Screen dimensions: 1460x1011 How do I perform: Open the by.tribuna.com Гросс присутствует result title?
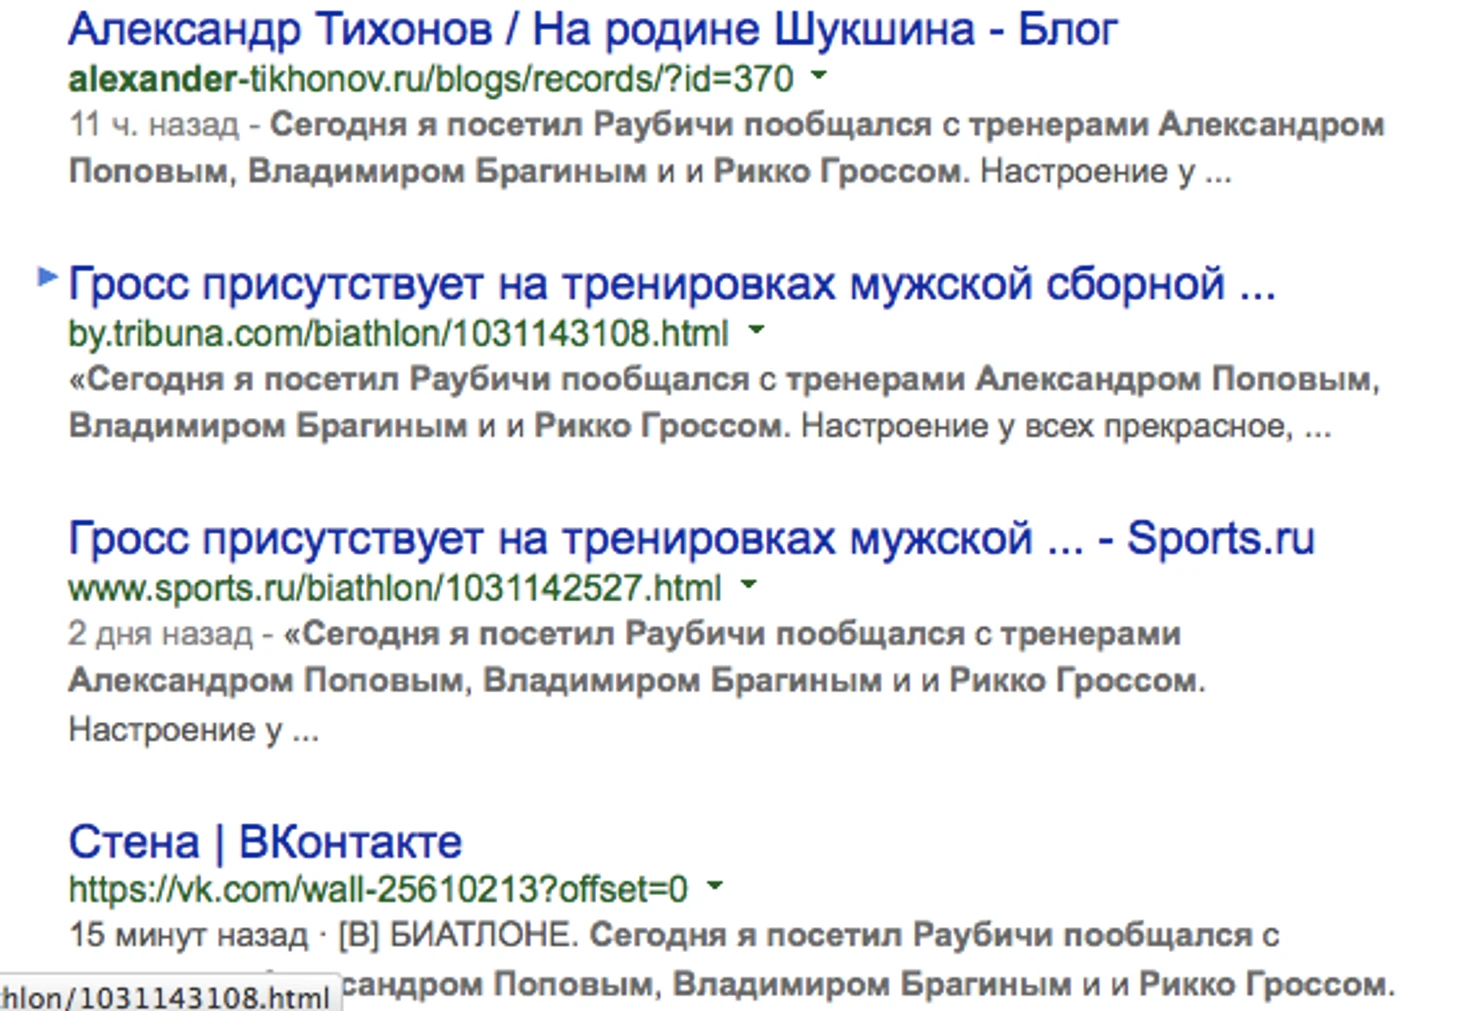tap(672, 284)
